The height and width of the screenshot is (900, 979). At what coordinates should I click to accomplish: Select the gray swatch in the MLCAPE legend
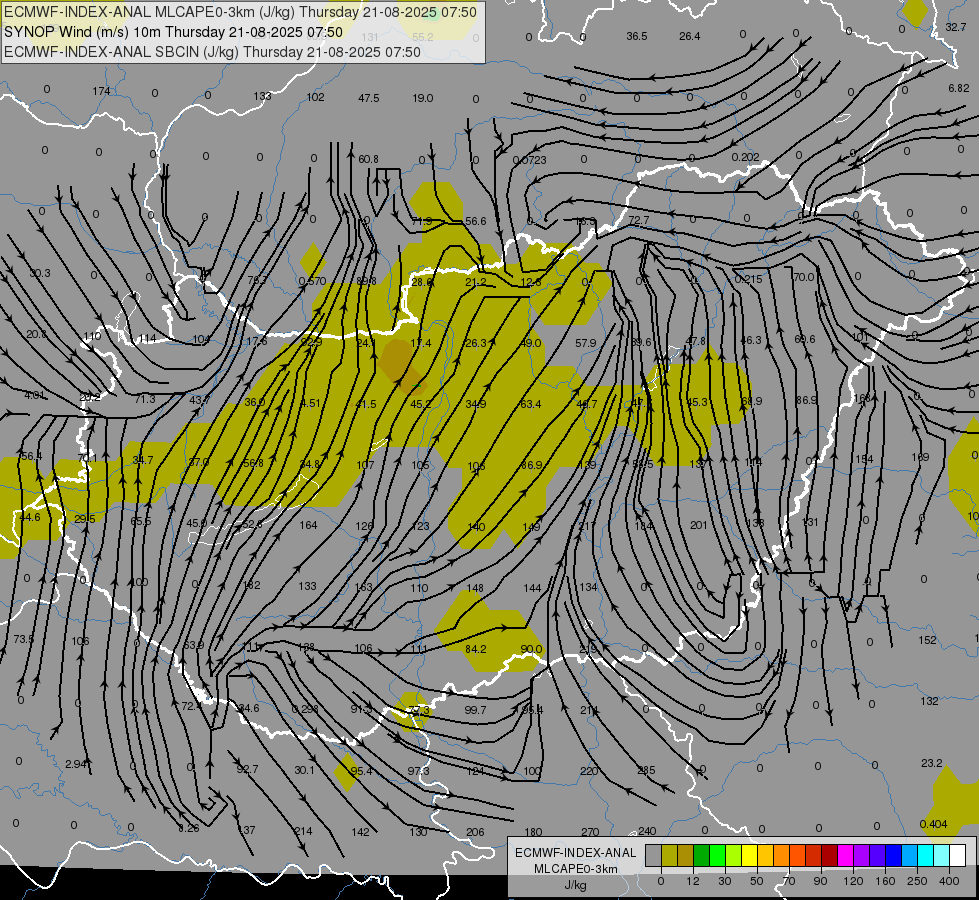(x=653, y=855)
